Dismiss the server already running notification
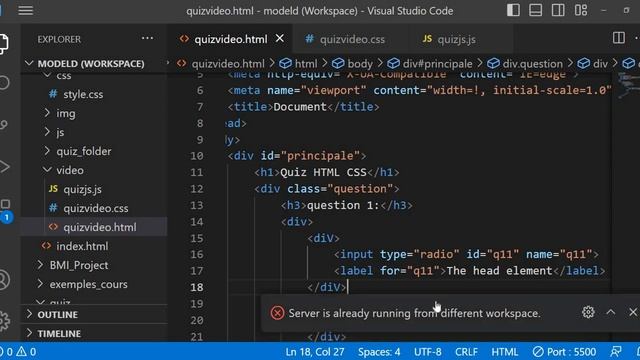This screenshot has width=640, height=360. point(633,312)
